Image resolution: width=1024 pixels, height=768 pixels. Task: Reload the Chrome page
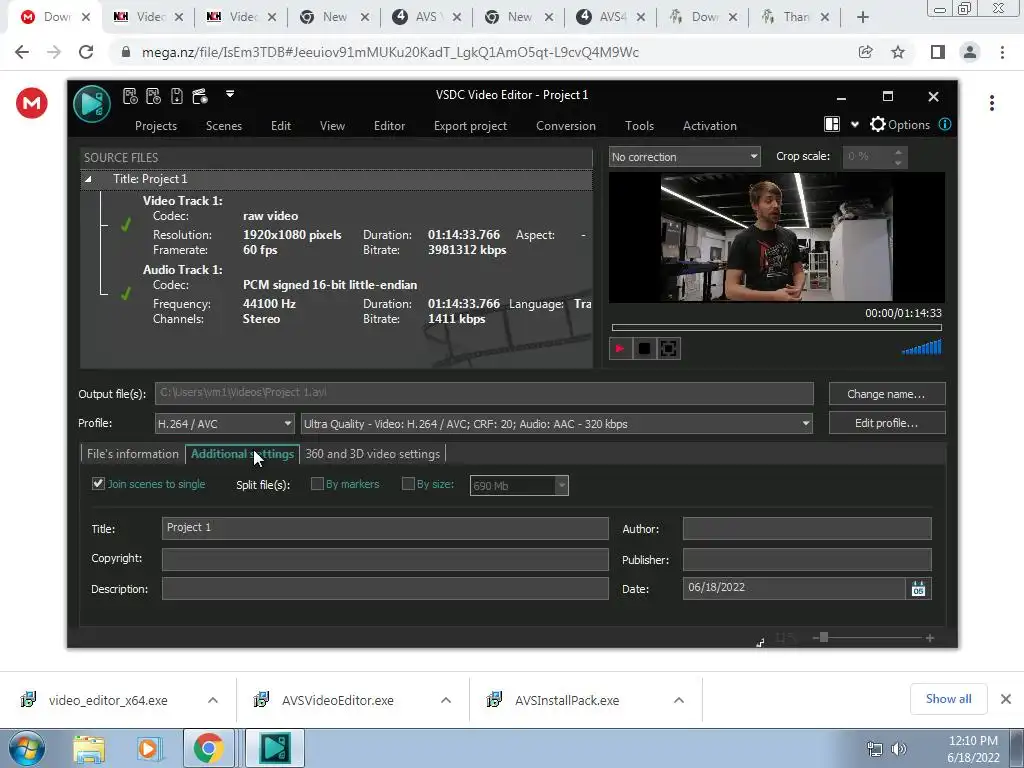tap(86, 52)
